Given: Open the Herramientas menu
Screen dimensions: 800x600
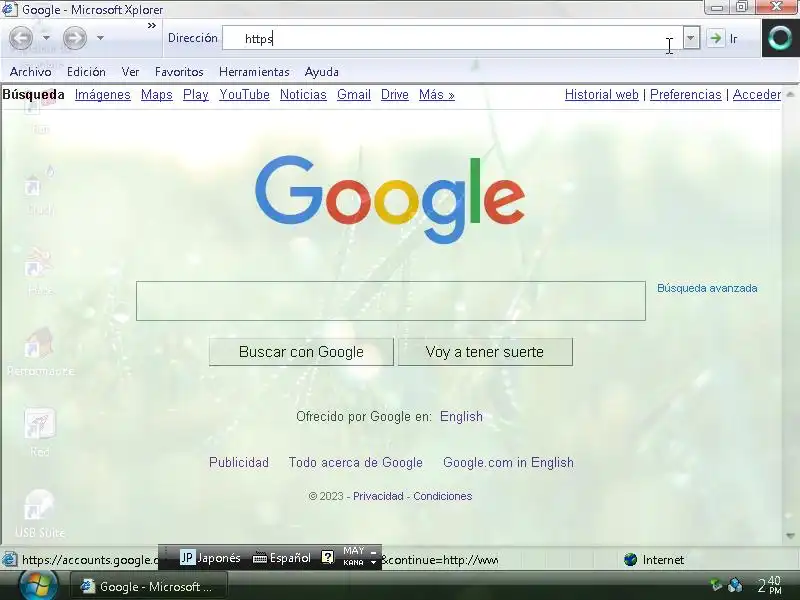Looking at the screenshot, I should click(254, 72).
